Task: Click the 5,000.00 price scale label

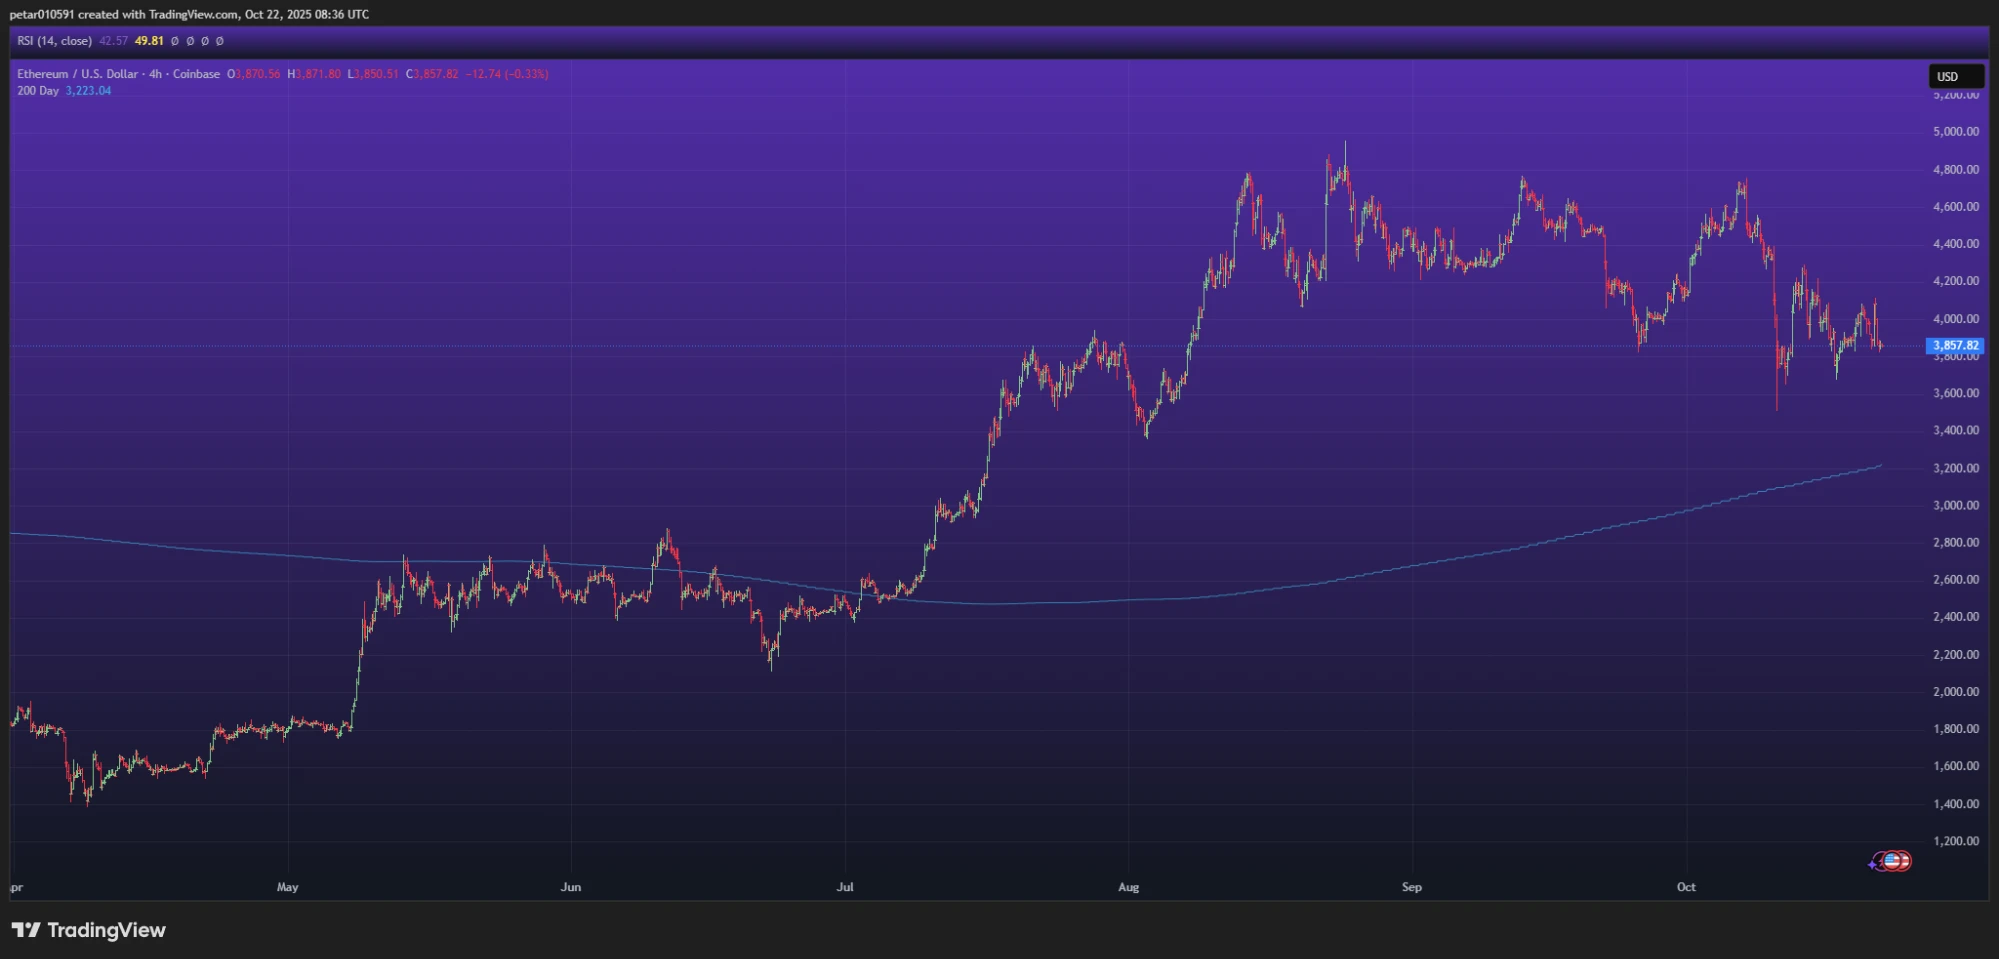Action: pos(1955,132)
